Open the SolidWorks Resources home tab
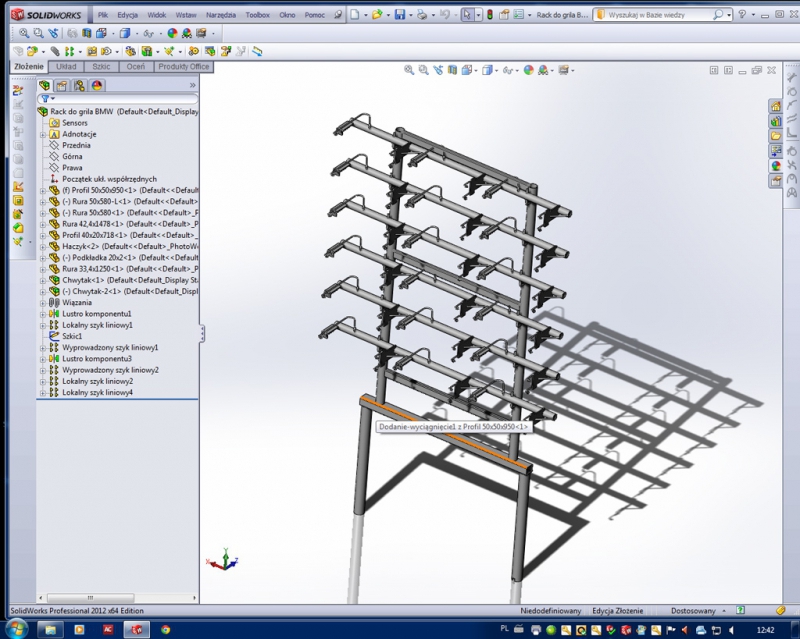 tap(775, 106)
